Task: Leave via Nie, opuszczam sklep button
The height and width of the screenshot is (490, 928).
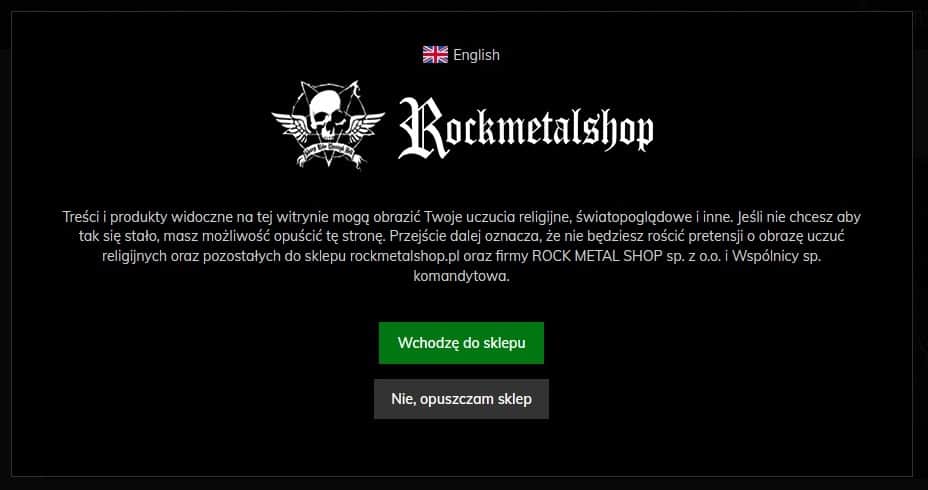Action: click(461, 399)
